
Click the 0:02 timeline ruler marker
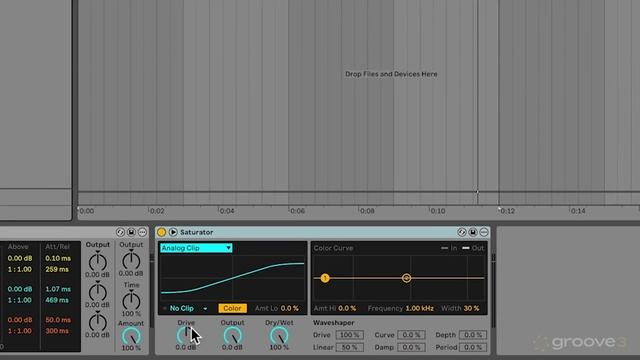[x=157, y=211]
